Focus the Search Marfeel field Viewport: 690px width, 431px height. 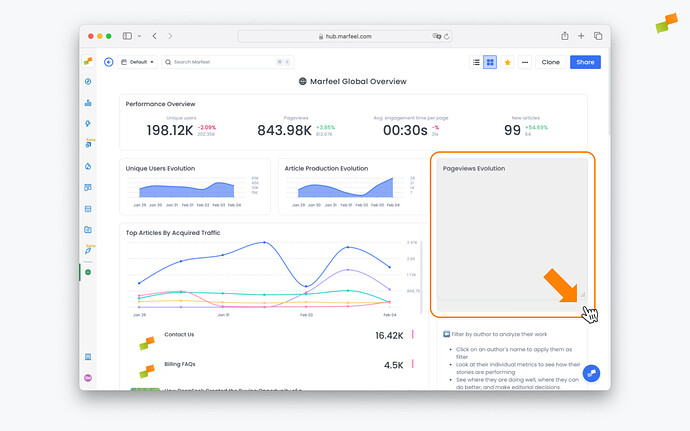point(228,62)
